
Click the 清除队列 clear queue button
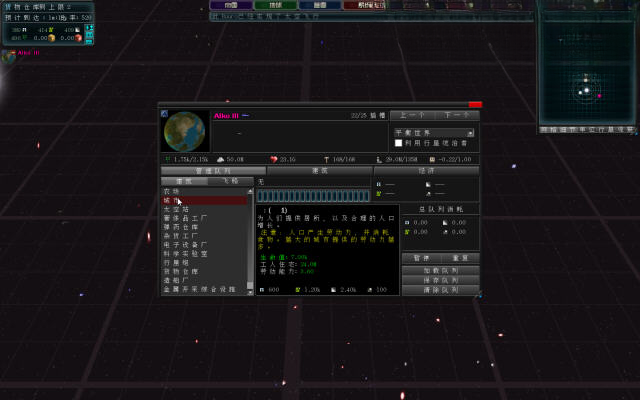pos(440,290)
